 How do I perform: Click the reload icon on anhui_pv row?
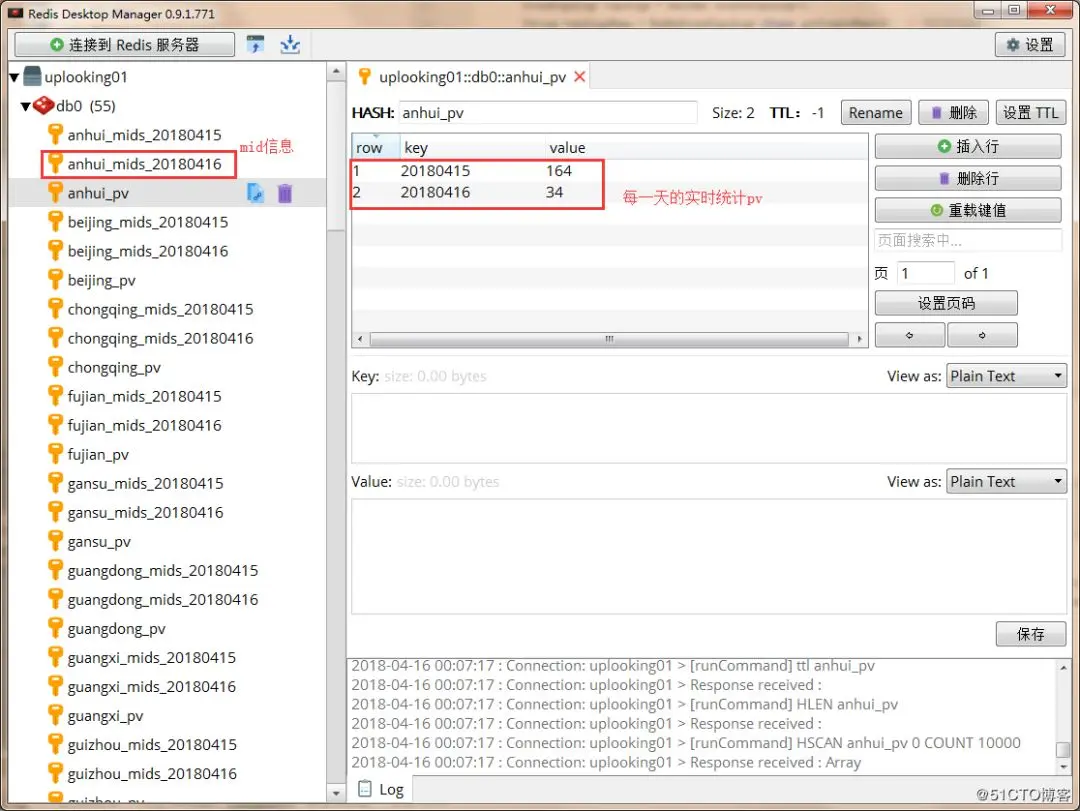(256, 193)
